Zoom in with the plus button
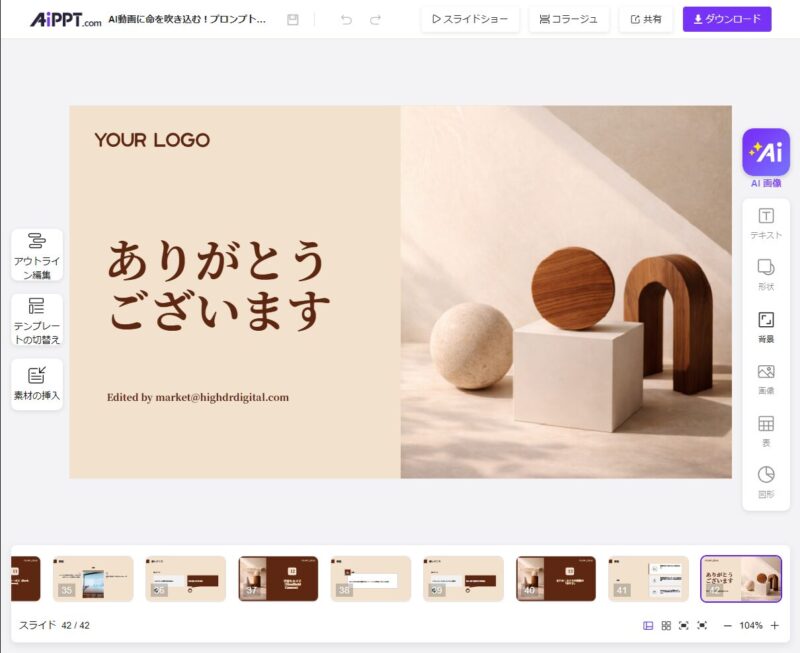This screenshot has width=800, height=653. point(774,625)
